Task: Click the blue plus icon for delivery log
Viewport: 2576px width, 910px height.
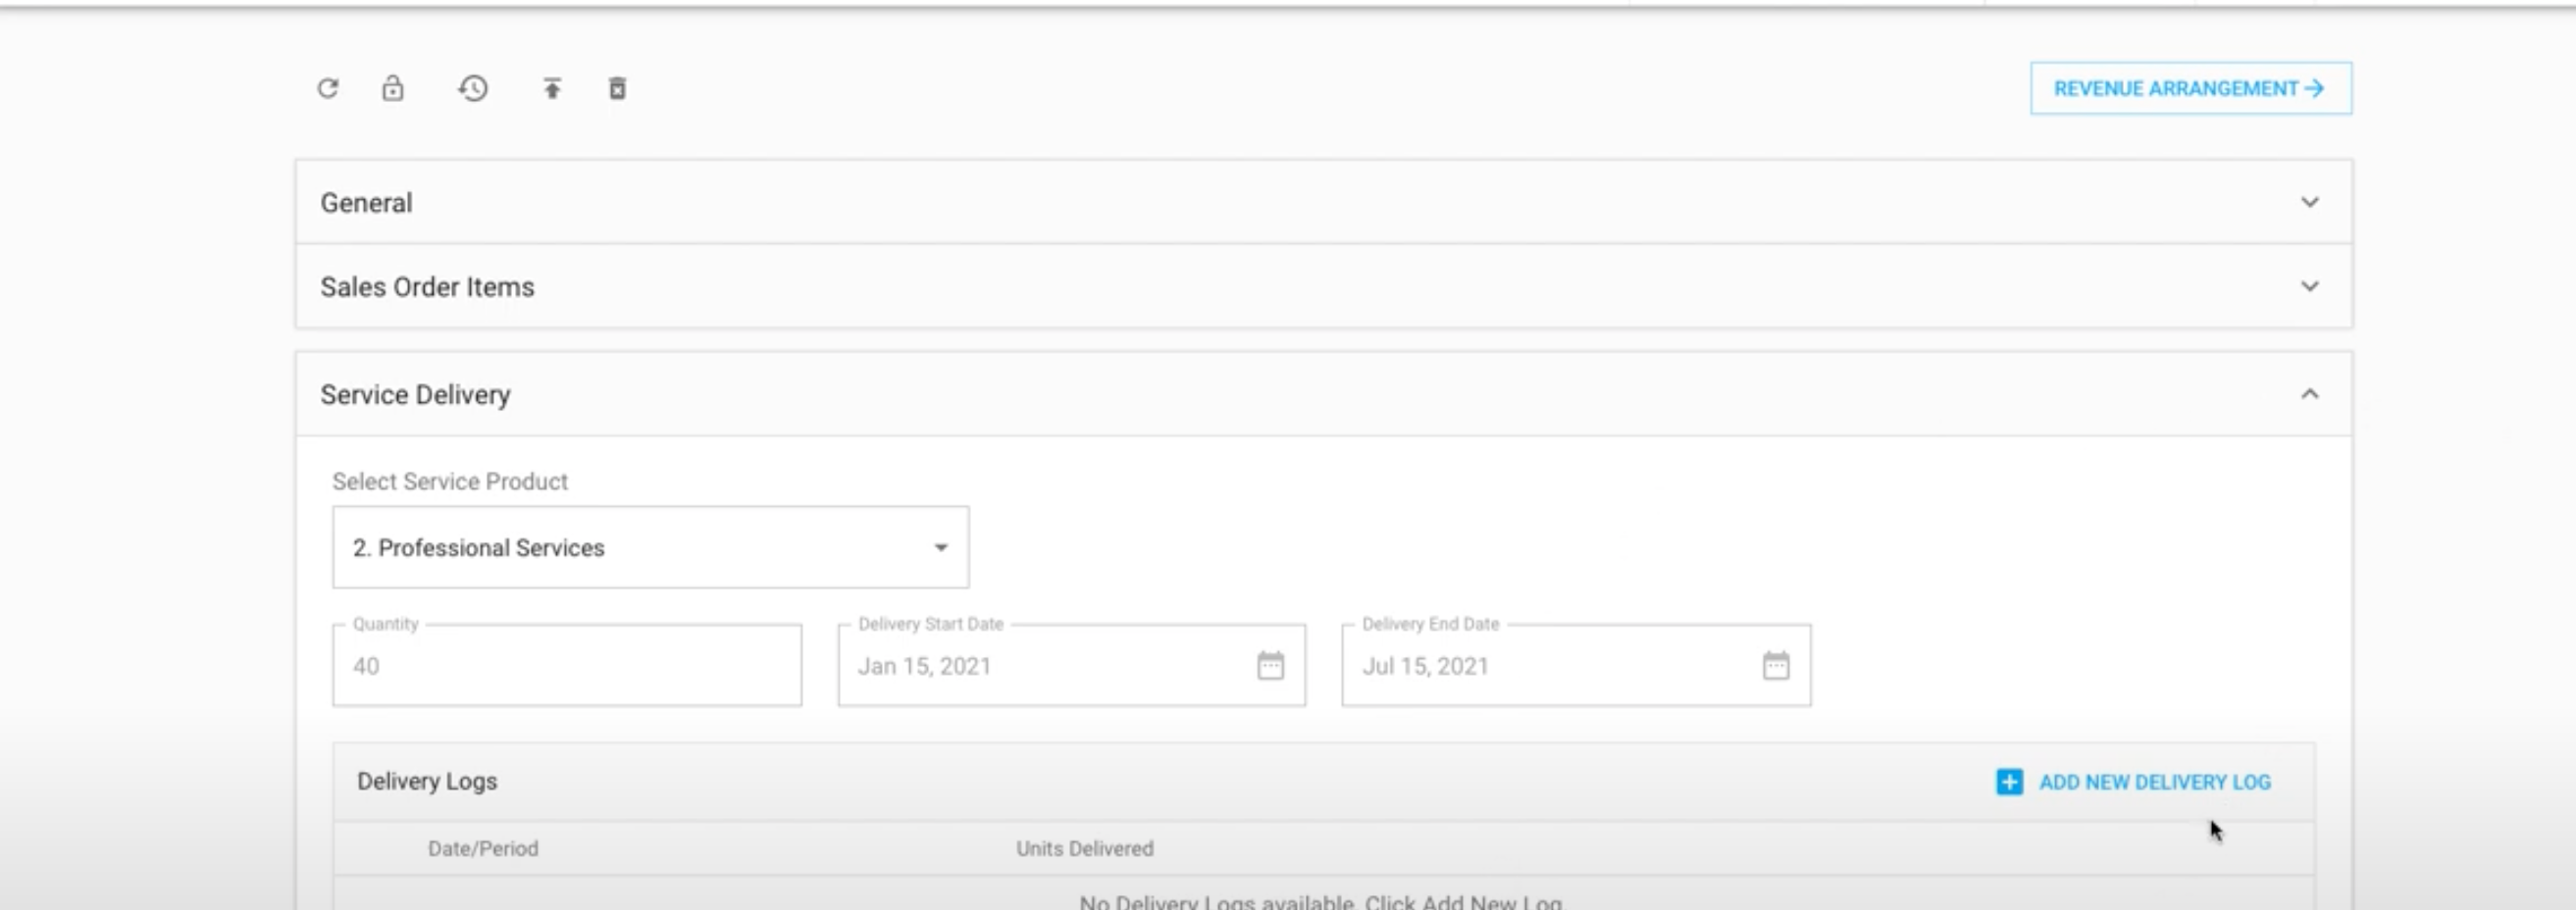Action: 2009,782
